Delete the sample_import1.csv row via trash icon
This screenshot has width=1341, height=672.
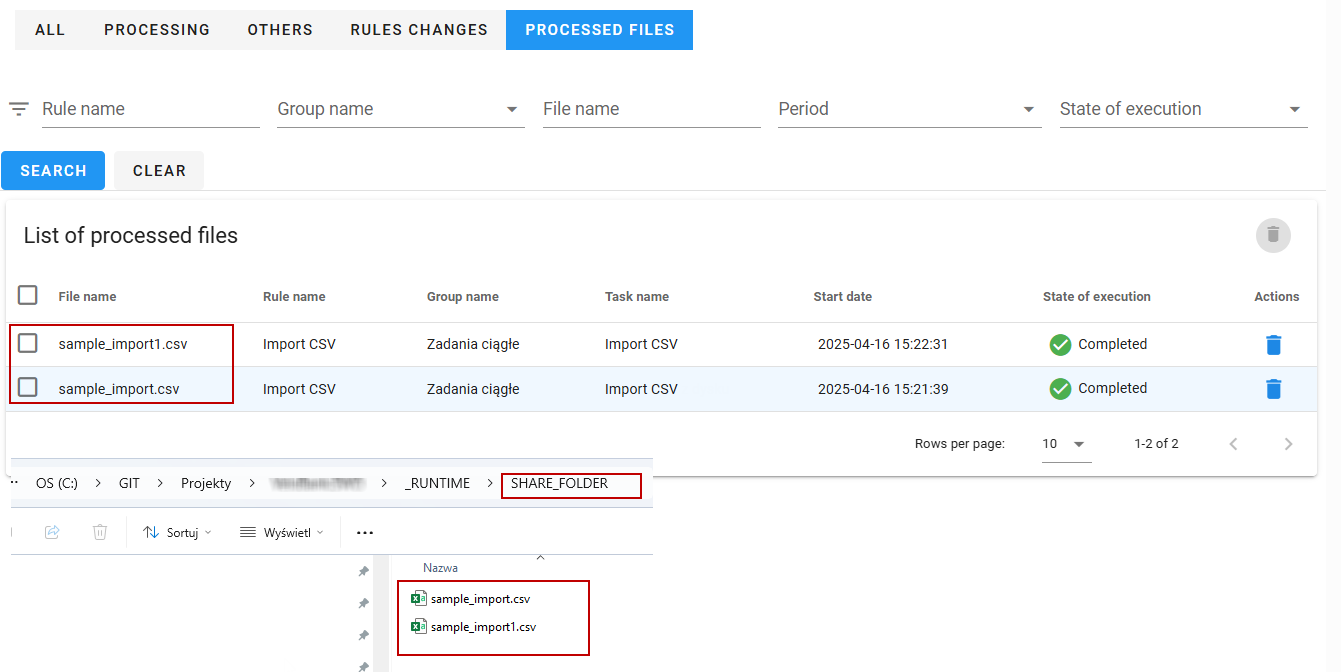point(1273,345)
